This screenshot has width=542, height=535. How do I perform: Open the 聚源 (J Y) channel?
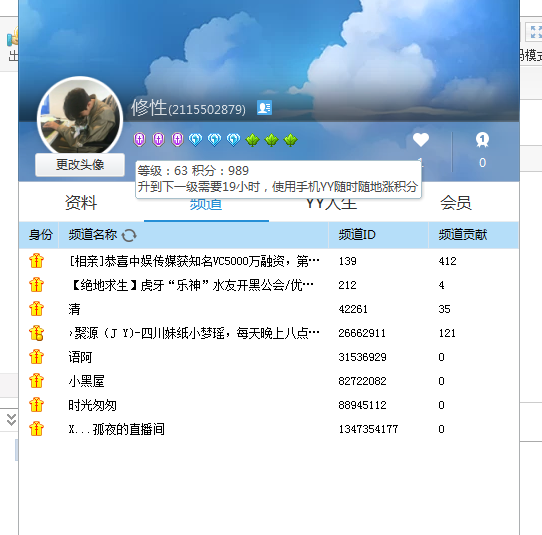(x=194, y=333)
